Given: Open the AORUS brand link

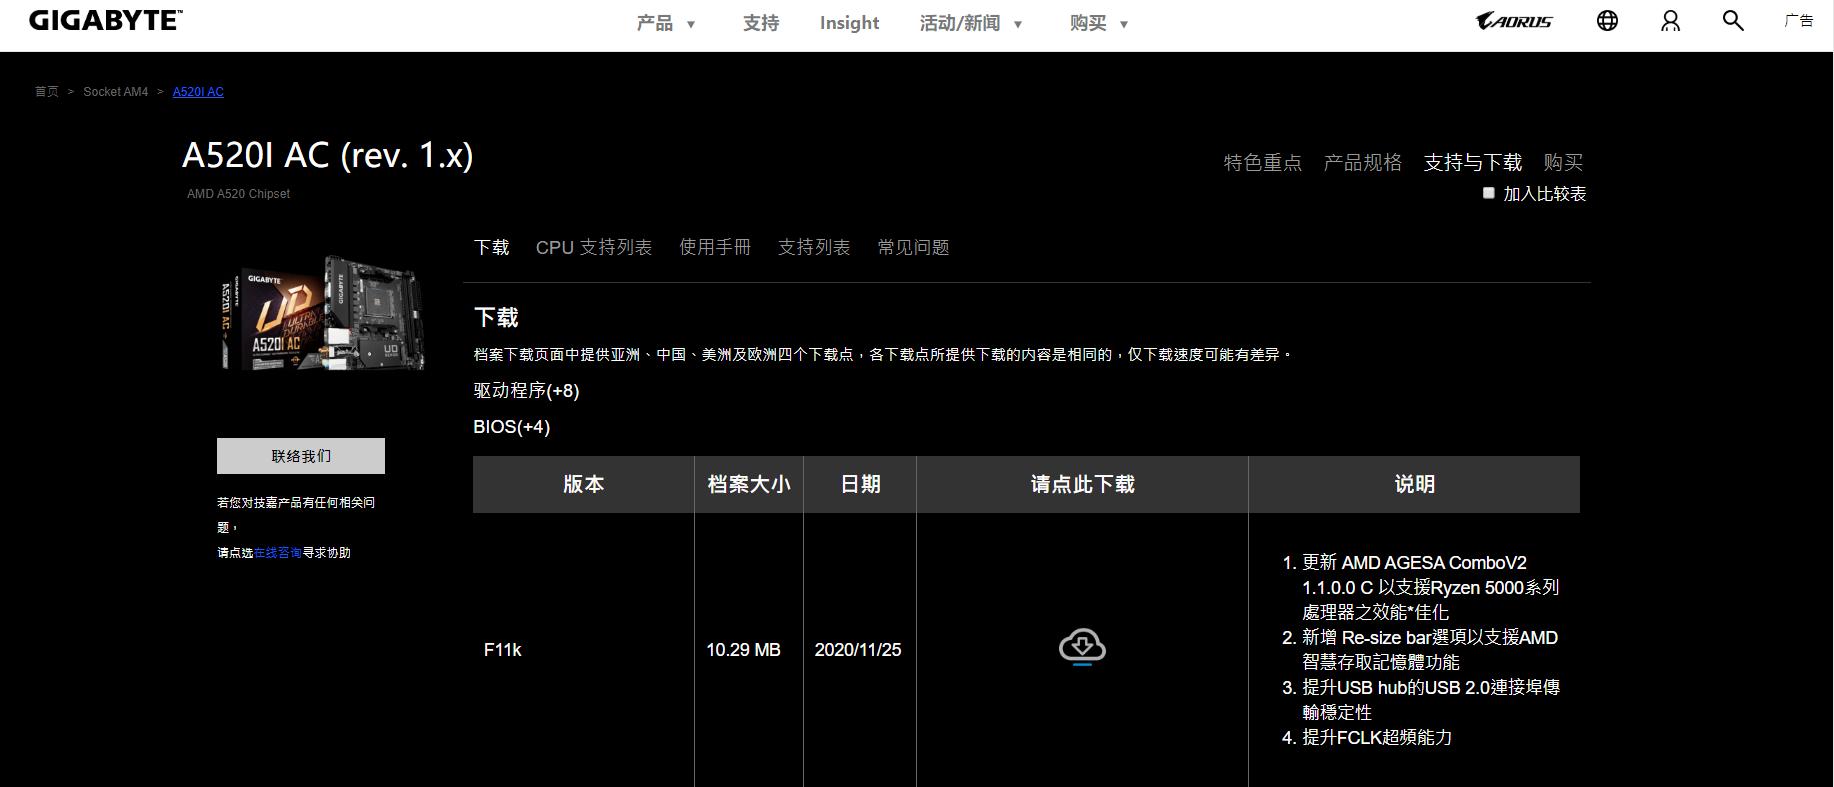Looking at the screenshot, I should click(1514, 21).
